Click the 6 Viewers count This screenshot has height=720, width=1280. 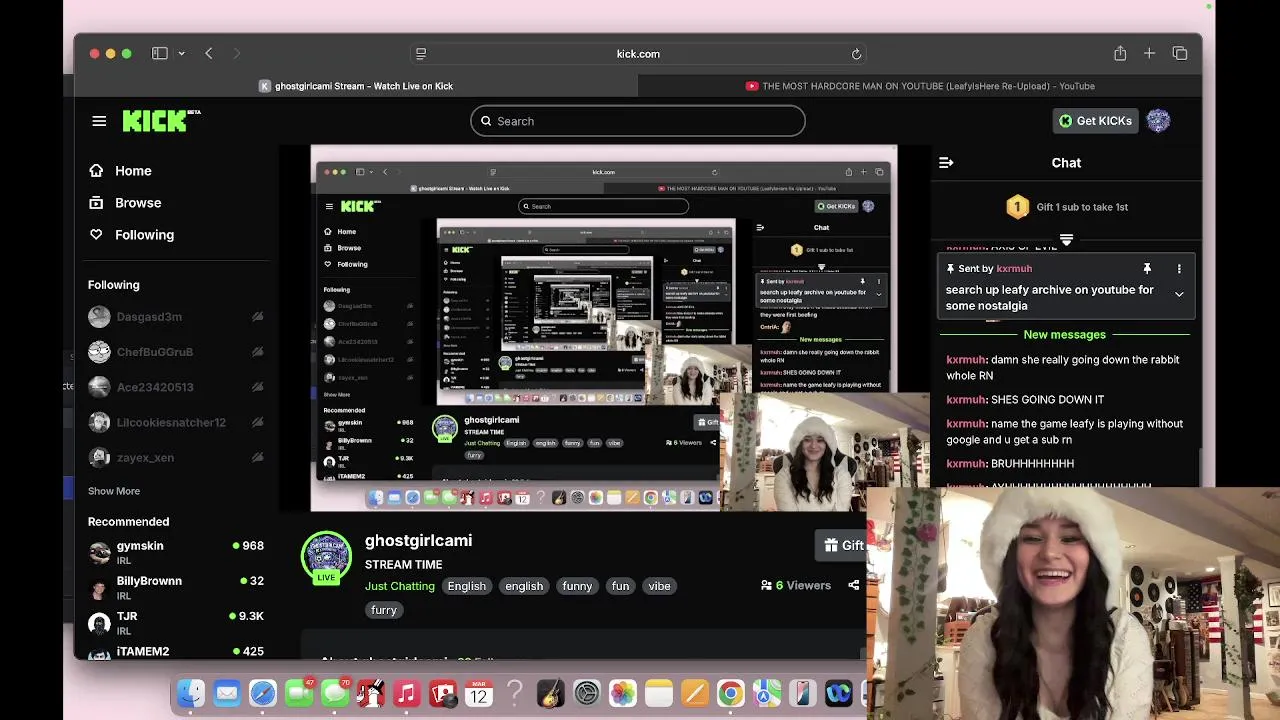pyautogui.click(x=796, y=585)
